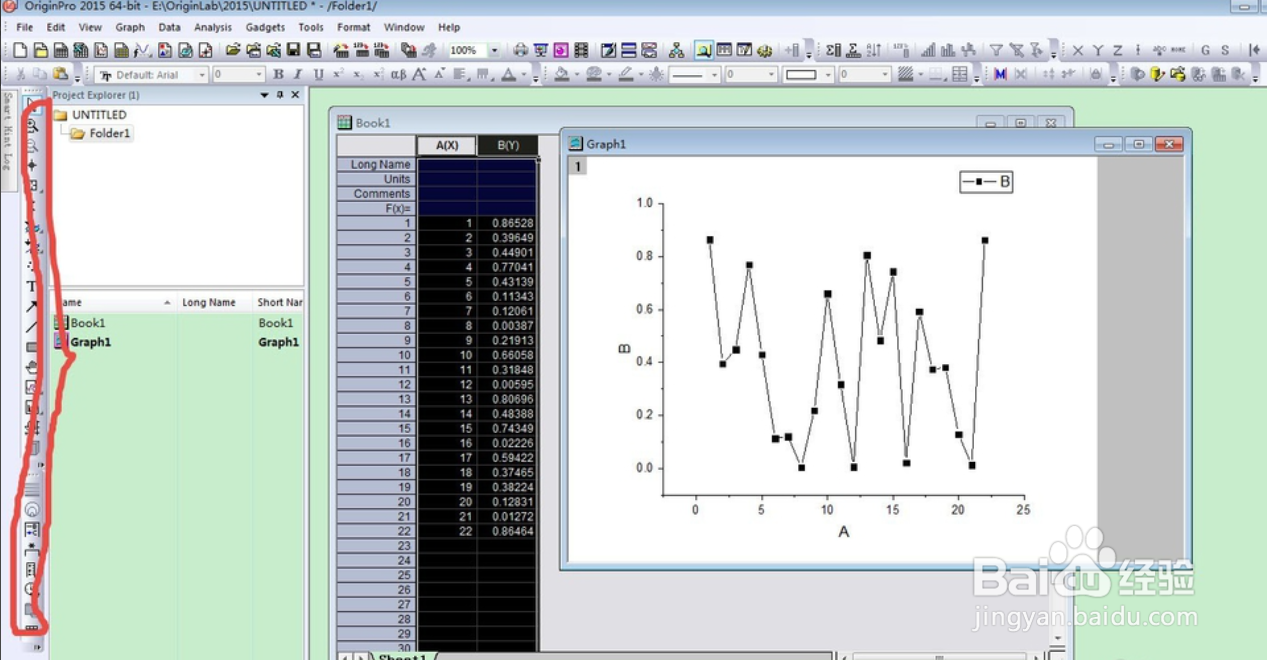
Task: Open the Graph menu
Action: click(130, 27)
